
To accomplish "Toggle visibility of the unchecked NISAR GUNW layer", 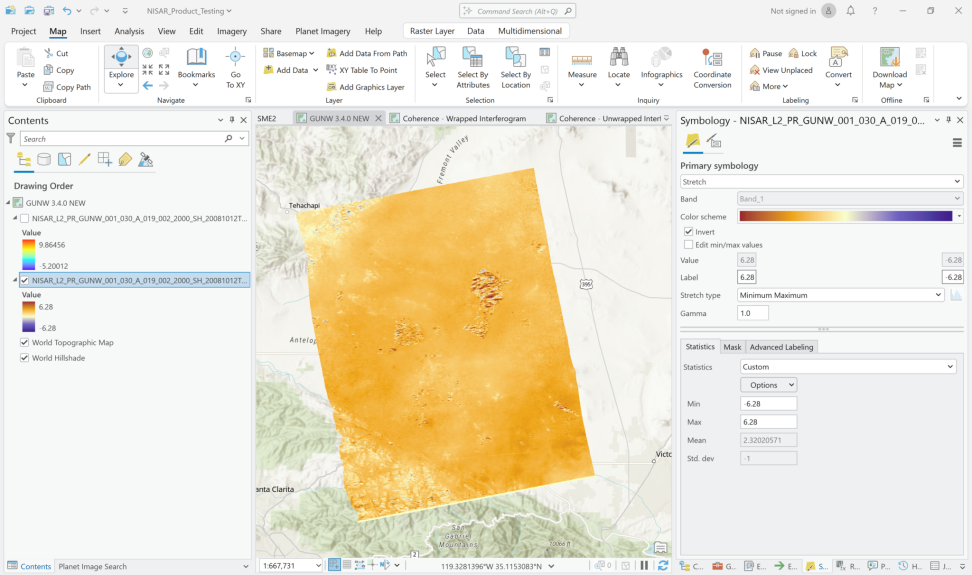I will (25, 218).
